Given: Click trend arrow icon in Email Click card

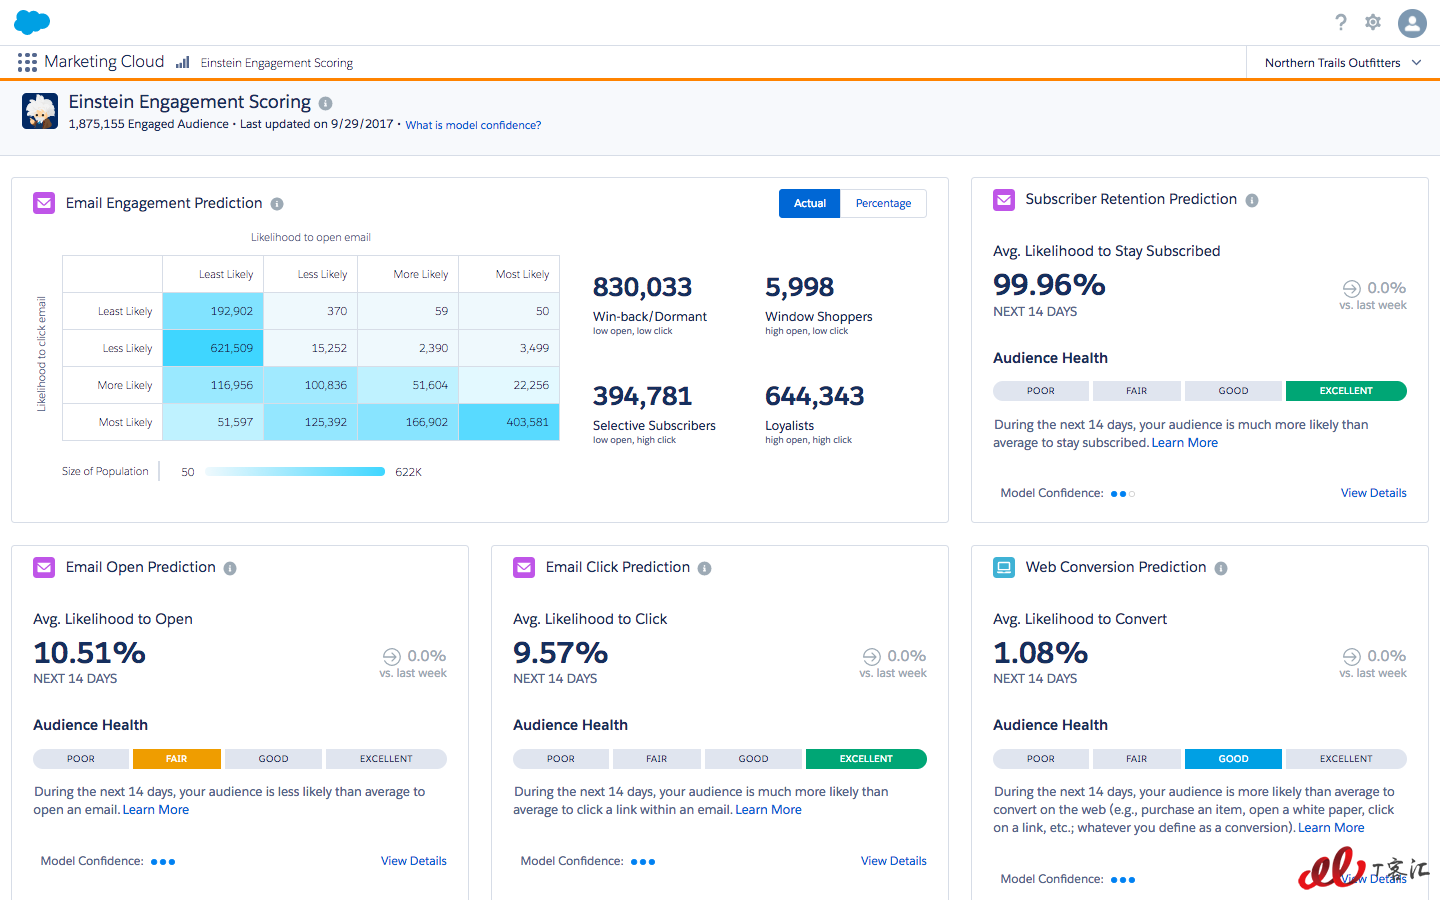Looking at the screenshot, I should [x=872, y=656].
